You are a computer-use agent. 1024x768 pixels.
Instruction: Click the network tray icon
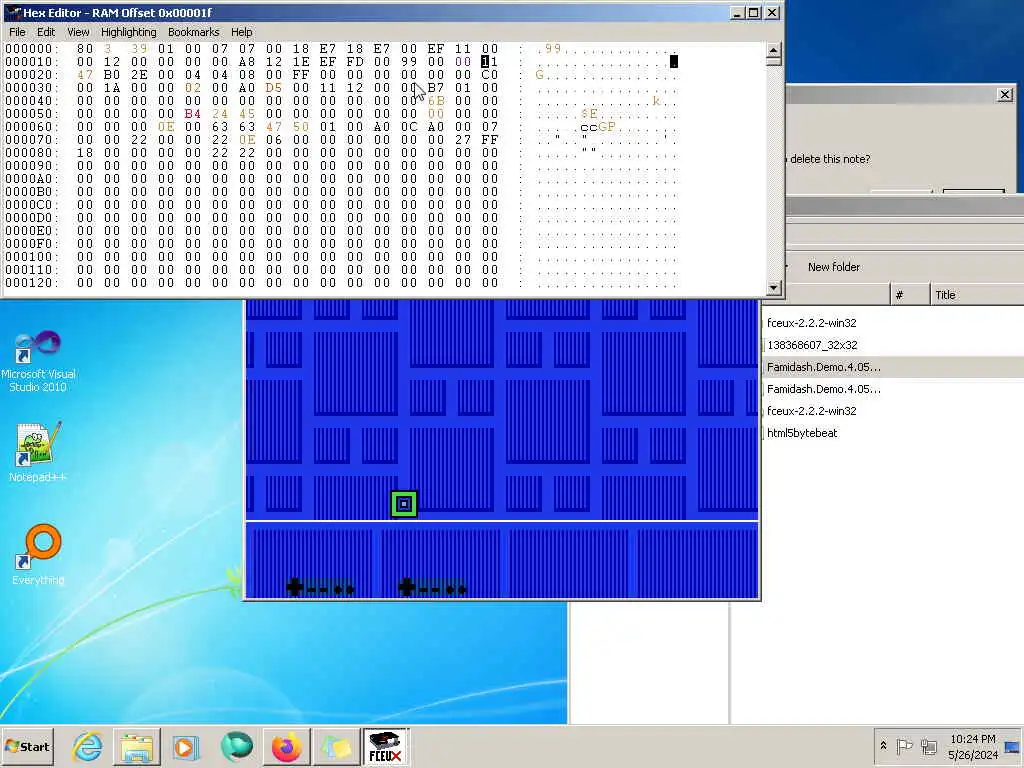click(928, 746)
